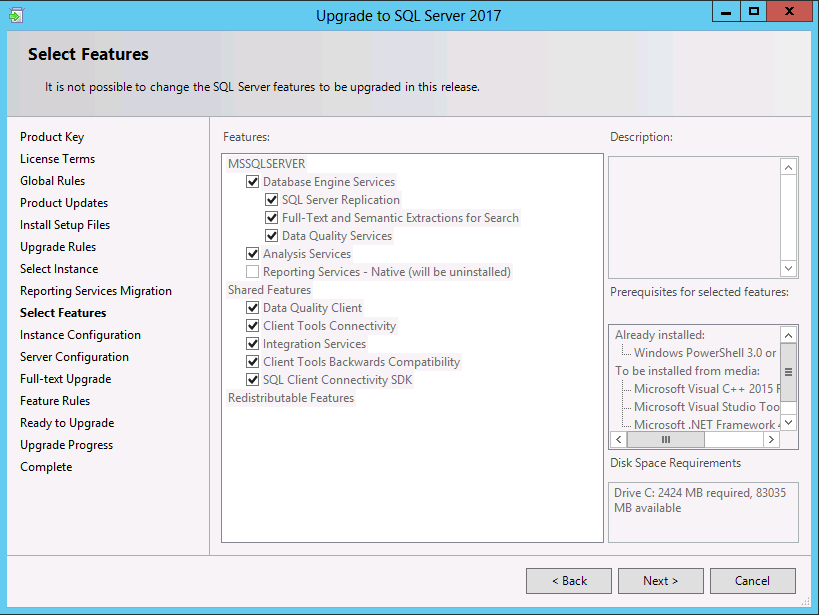This screenshot has height=615, width=819.
Task: Click the prerequisites horizontal scrollbar thumb
Action: click(665, 439)
